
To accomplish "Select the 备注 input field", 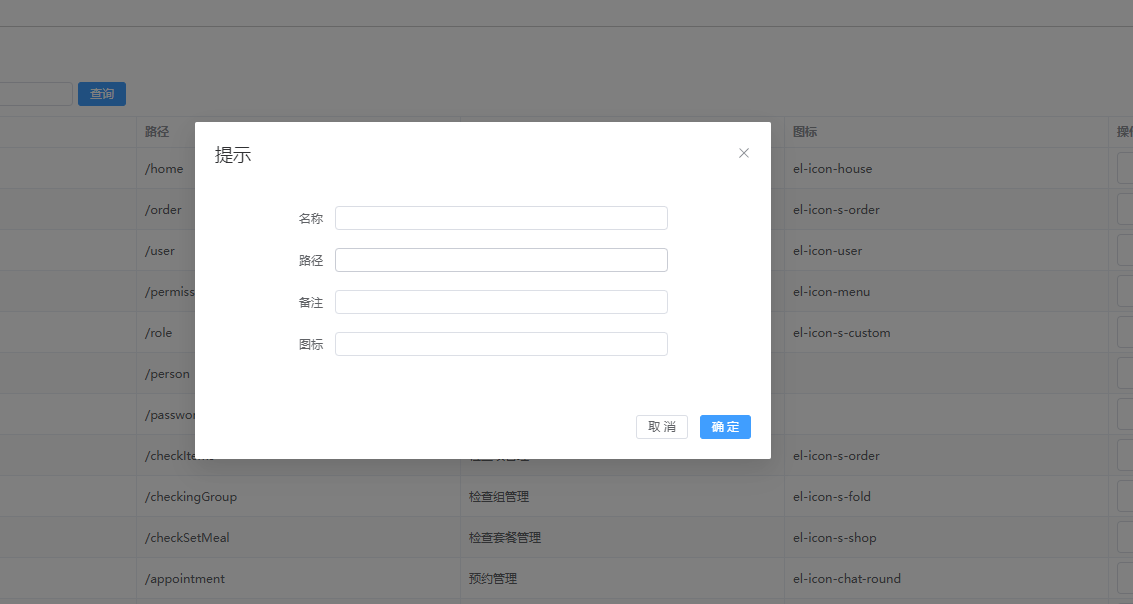I will 501,302.
